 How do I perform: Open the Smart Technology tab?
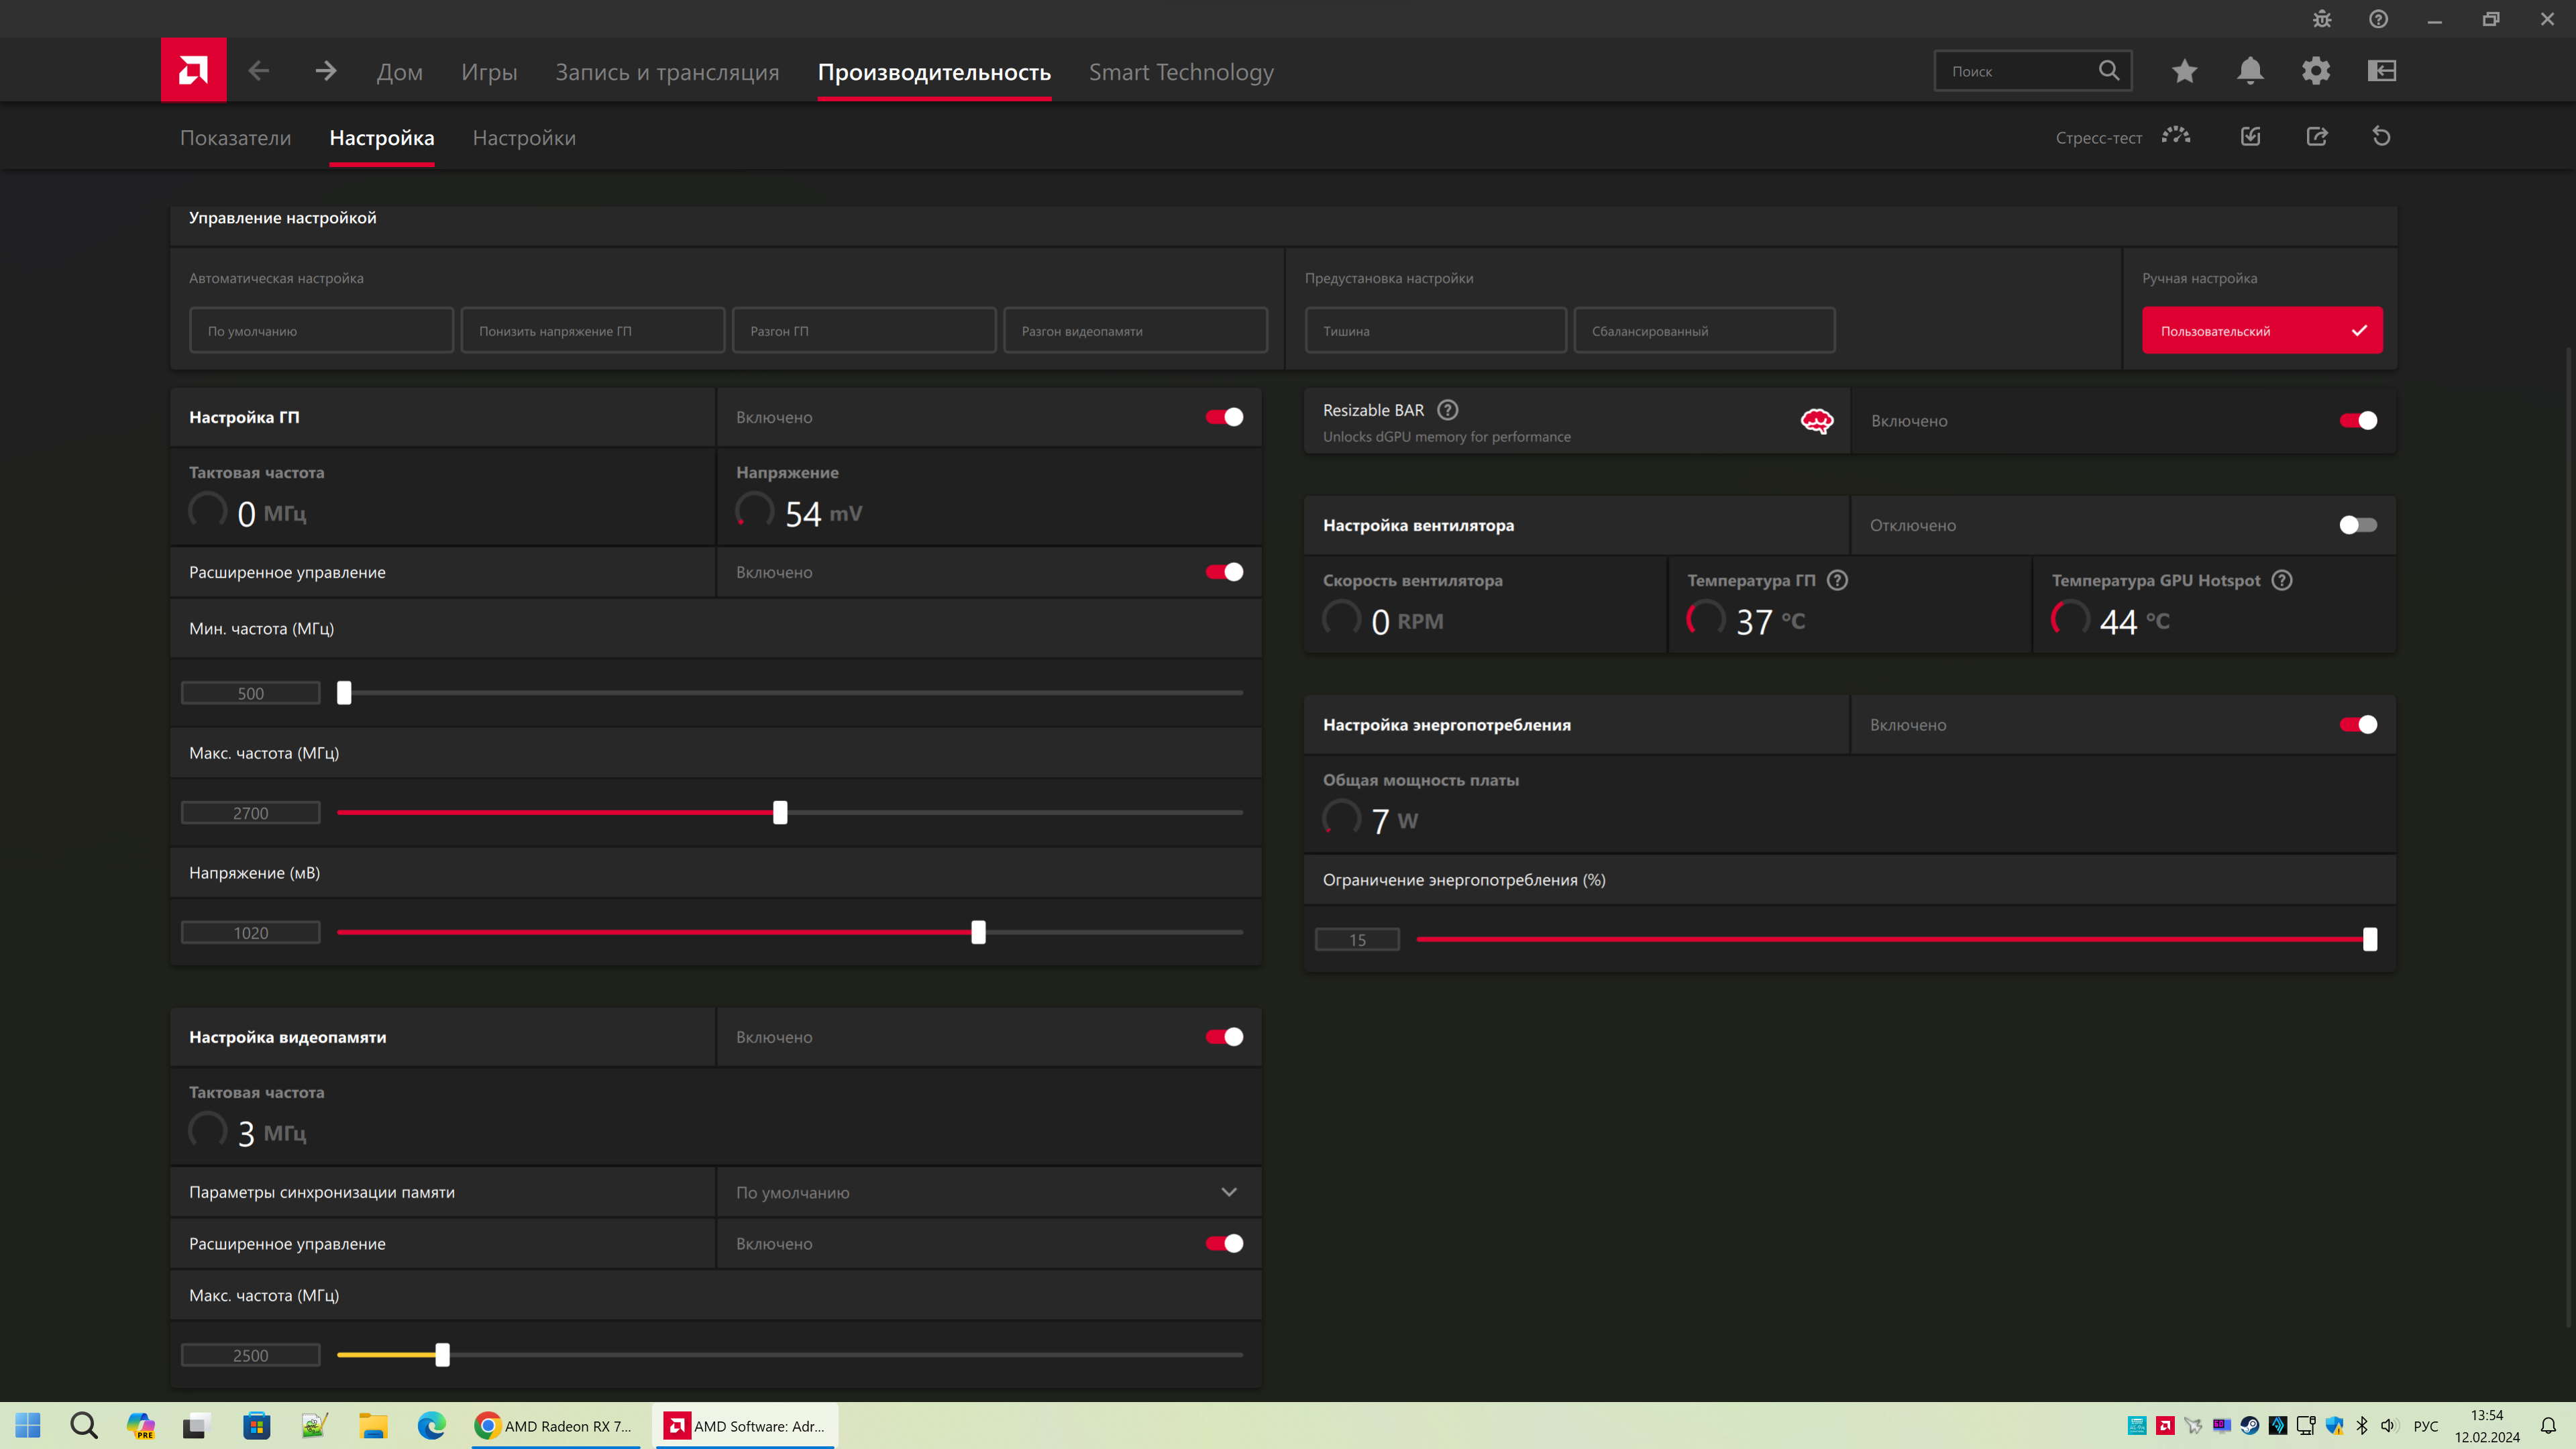point(1180,72)
